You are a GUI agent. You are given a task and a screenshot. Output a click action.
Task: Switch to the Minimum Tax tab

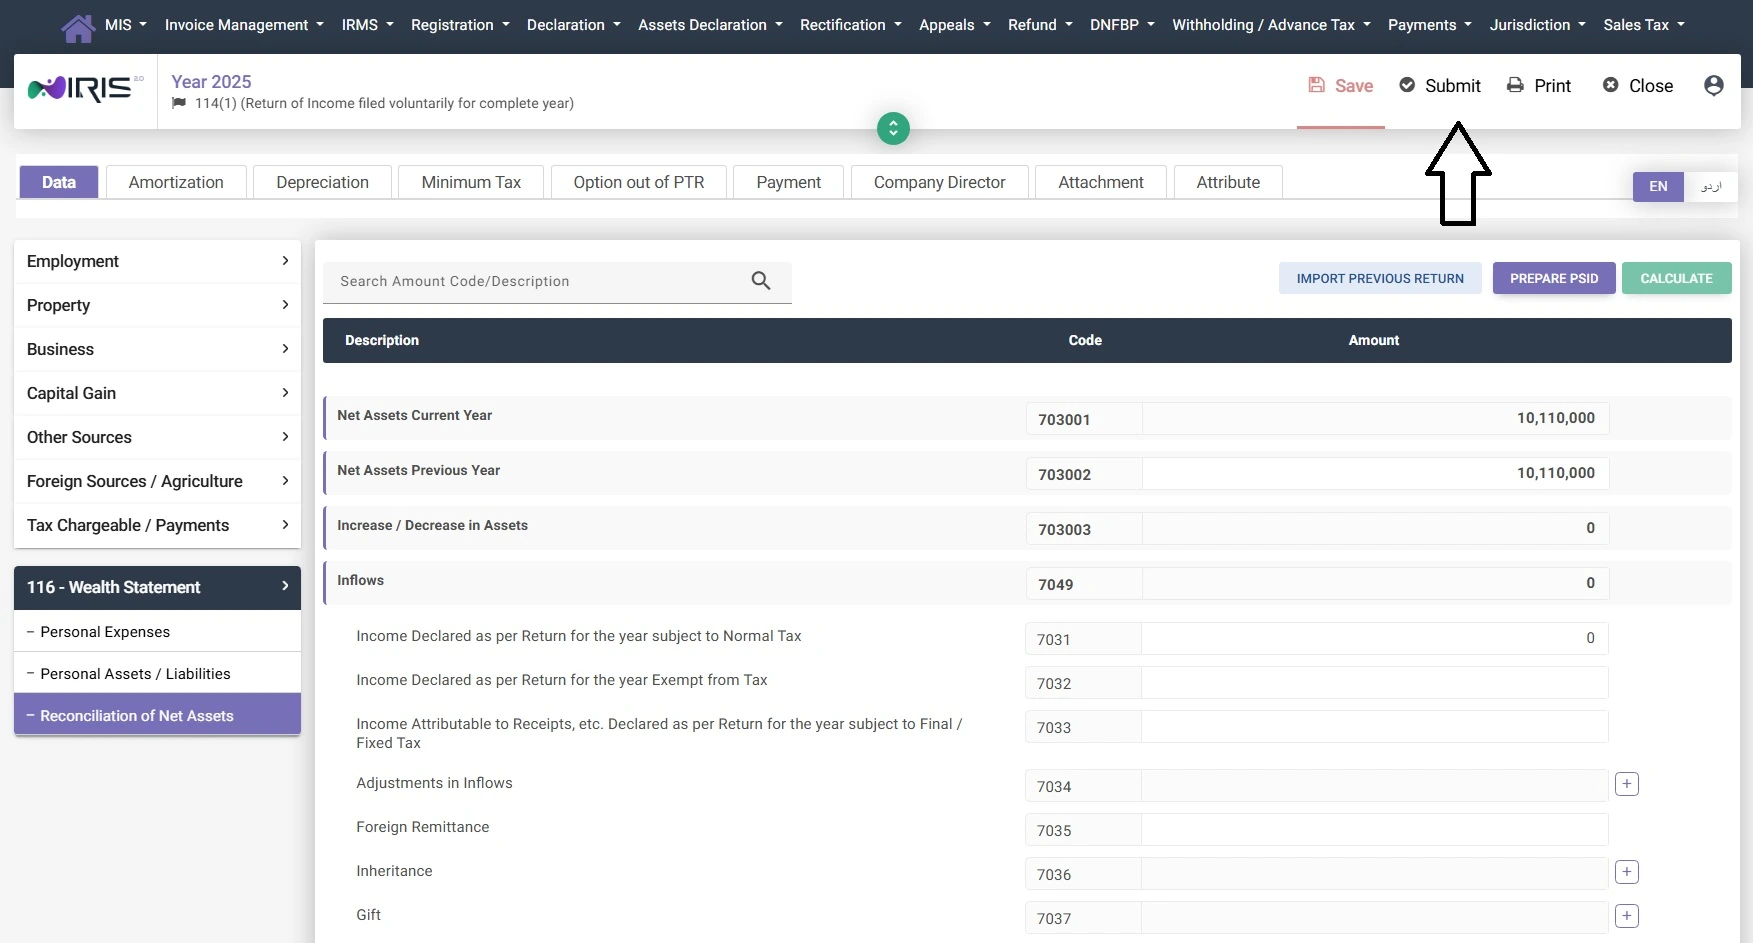point(471,182)
